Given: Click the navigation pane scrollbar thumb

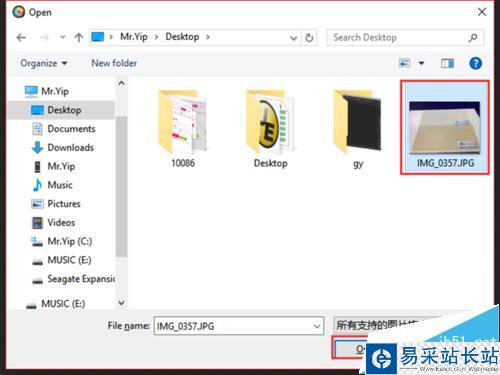Looking at the screenshot, I should [122, 187].
